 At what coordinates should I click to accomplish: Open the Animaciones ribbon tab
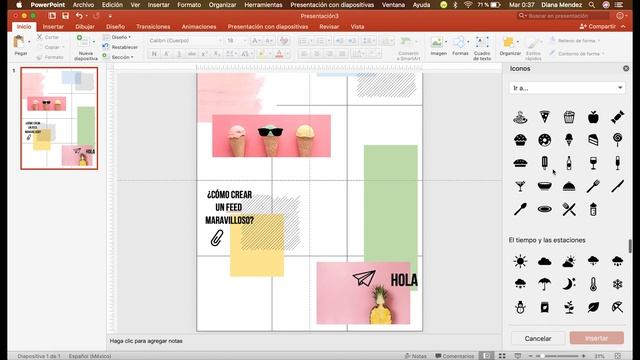coord(199,27)
